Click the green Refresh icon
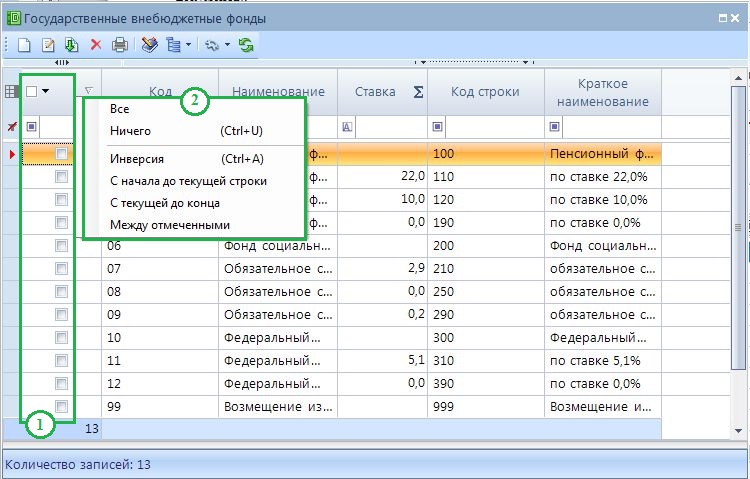This screenshot has width=750, height=479. tap(246, 45)
